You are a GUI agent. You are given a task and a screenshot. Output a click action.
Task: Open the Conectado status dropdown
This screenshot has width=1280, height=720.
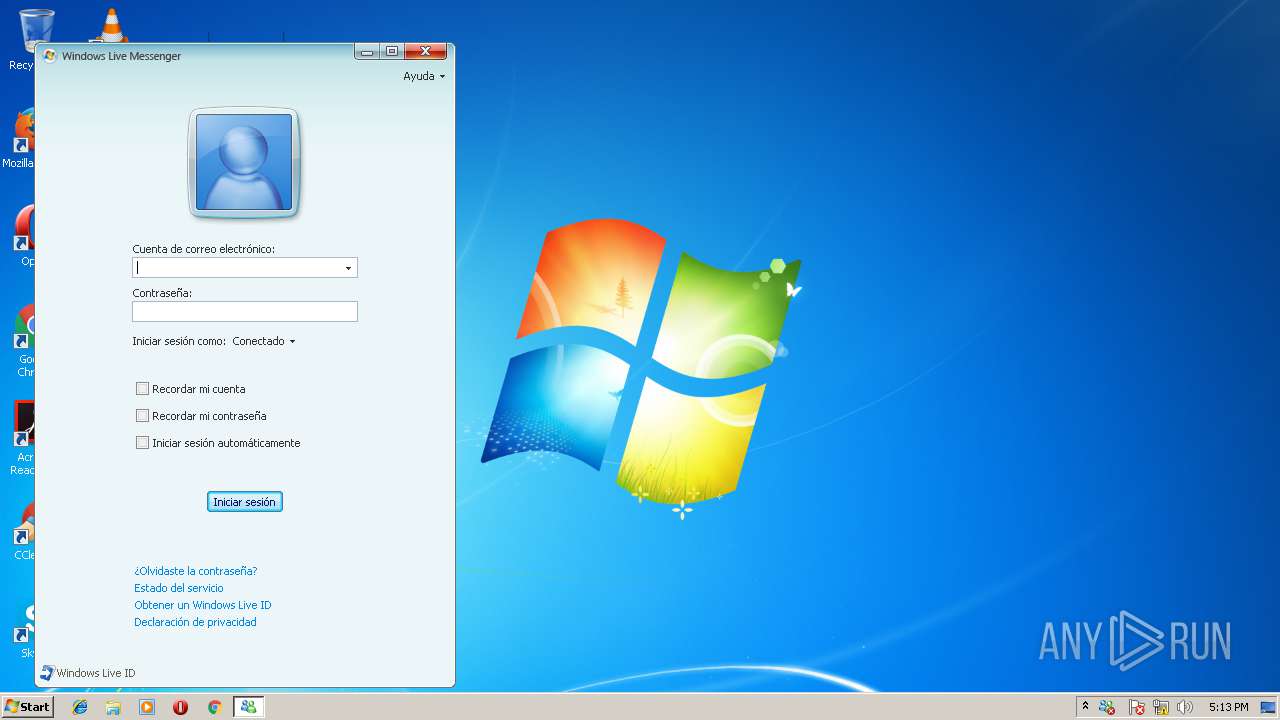(264, 341)
